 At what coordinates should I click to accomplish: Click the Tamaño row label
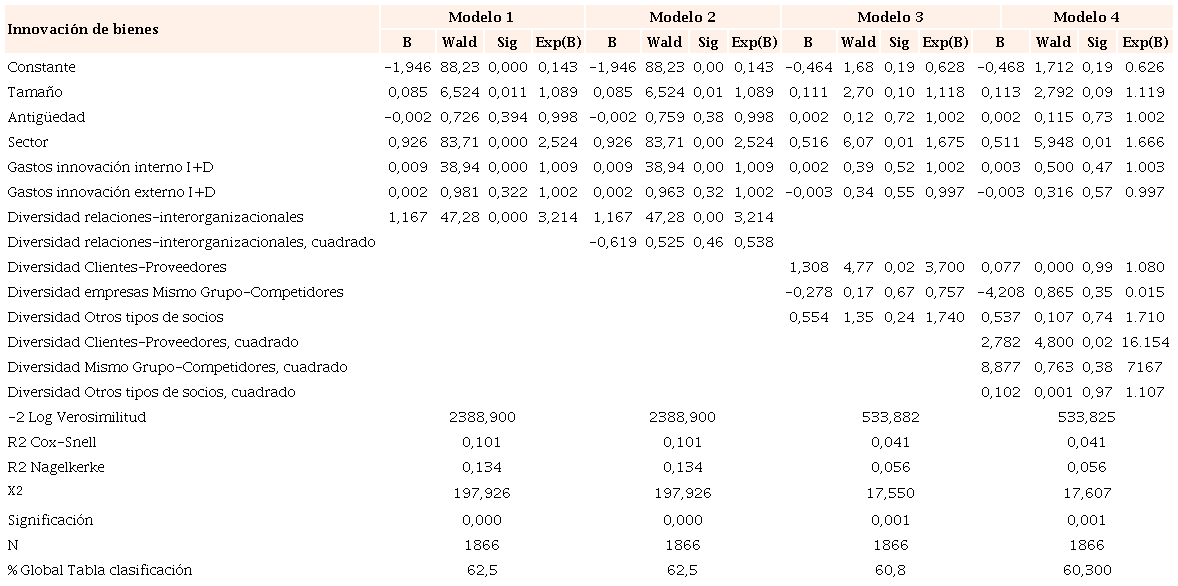pyautogui.click(x=35, y=92)
